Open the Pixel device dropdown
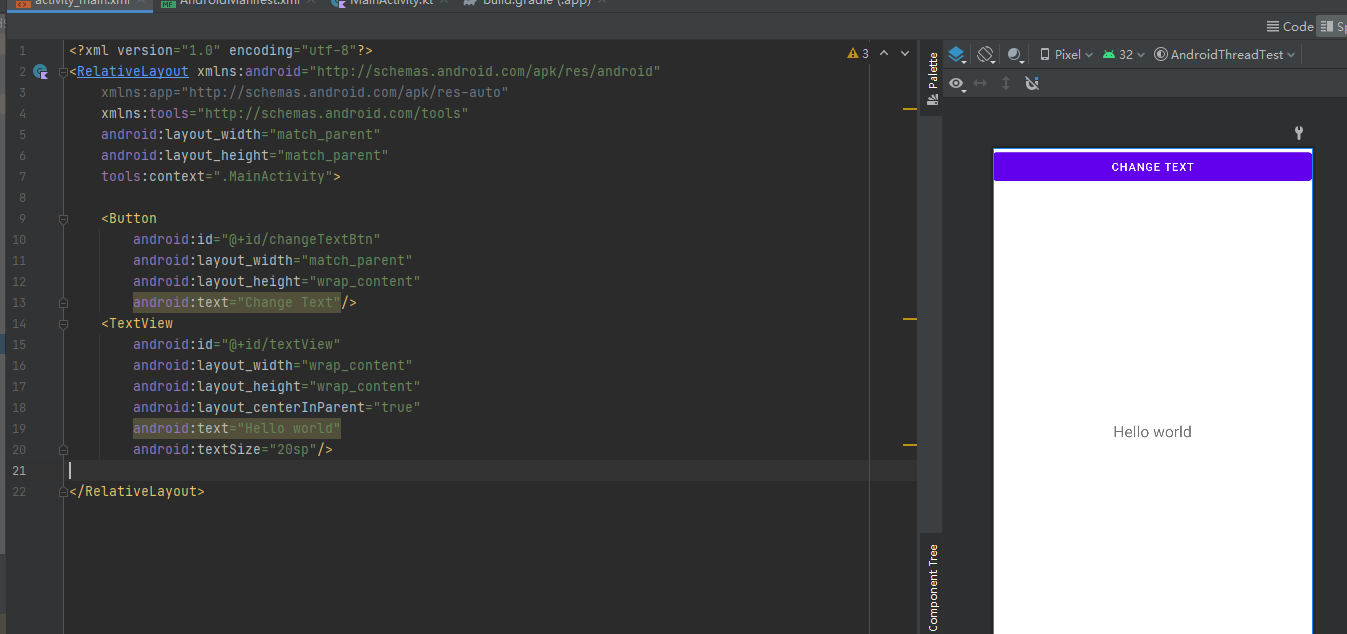Viewport: 1347px width, 634px height. (x=1066, y=55)
